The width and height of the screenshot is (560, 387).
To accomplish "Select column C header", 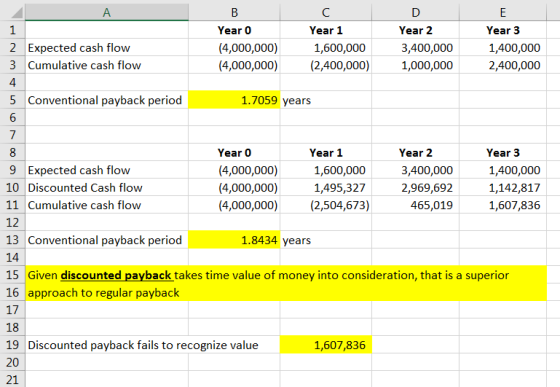I will tap(326, 12).
